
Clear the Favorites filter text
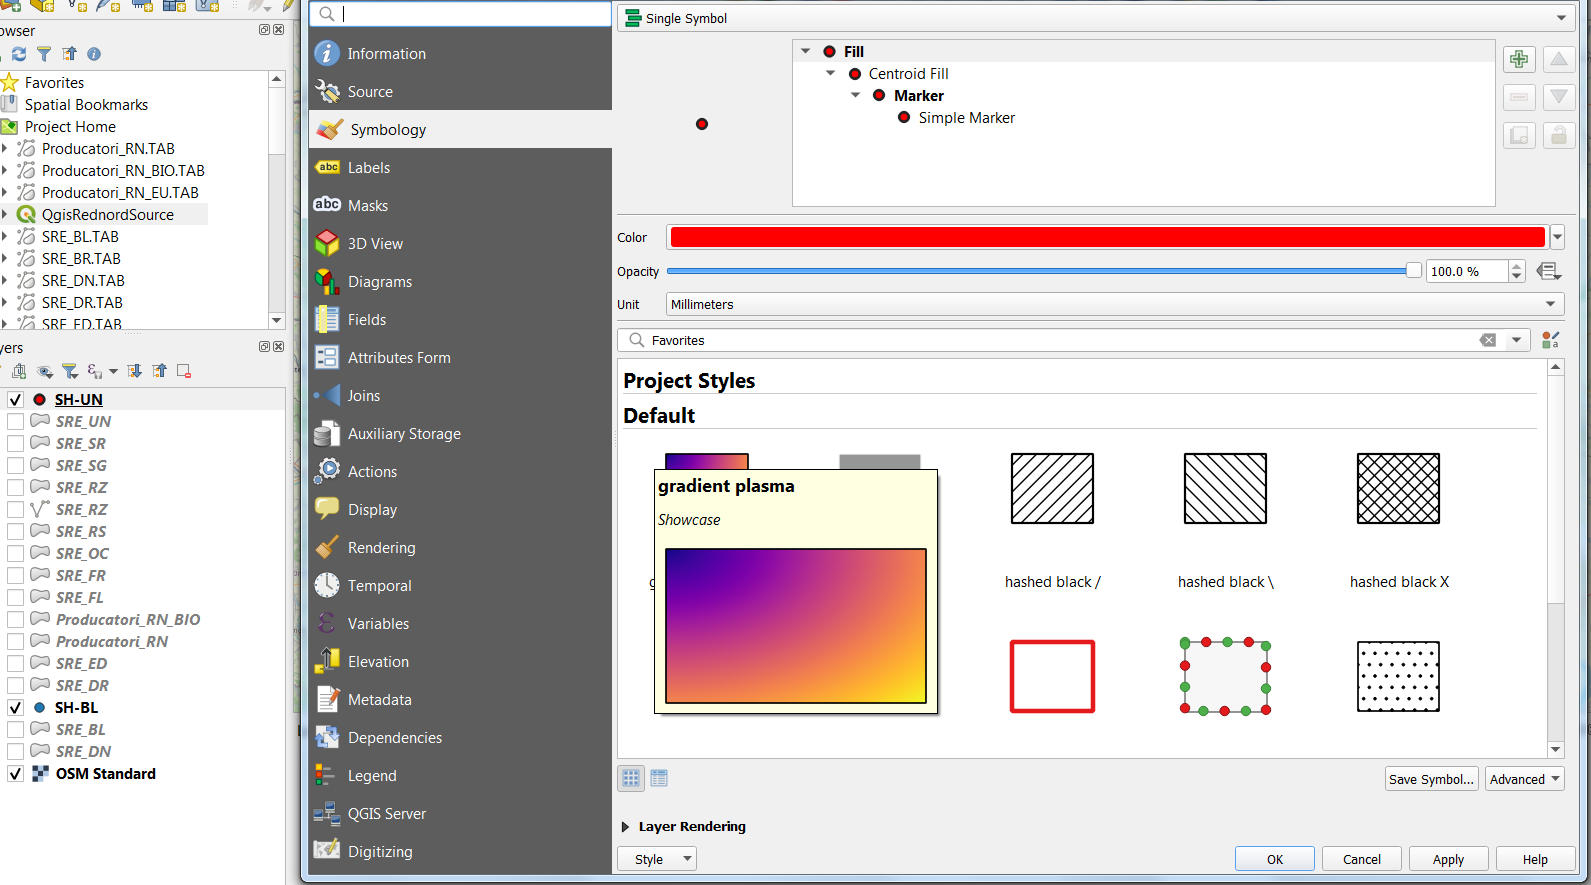coord(1488,340)
